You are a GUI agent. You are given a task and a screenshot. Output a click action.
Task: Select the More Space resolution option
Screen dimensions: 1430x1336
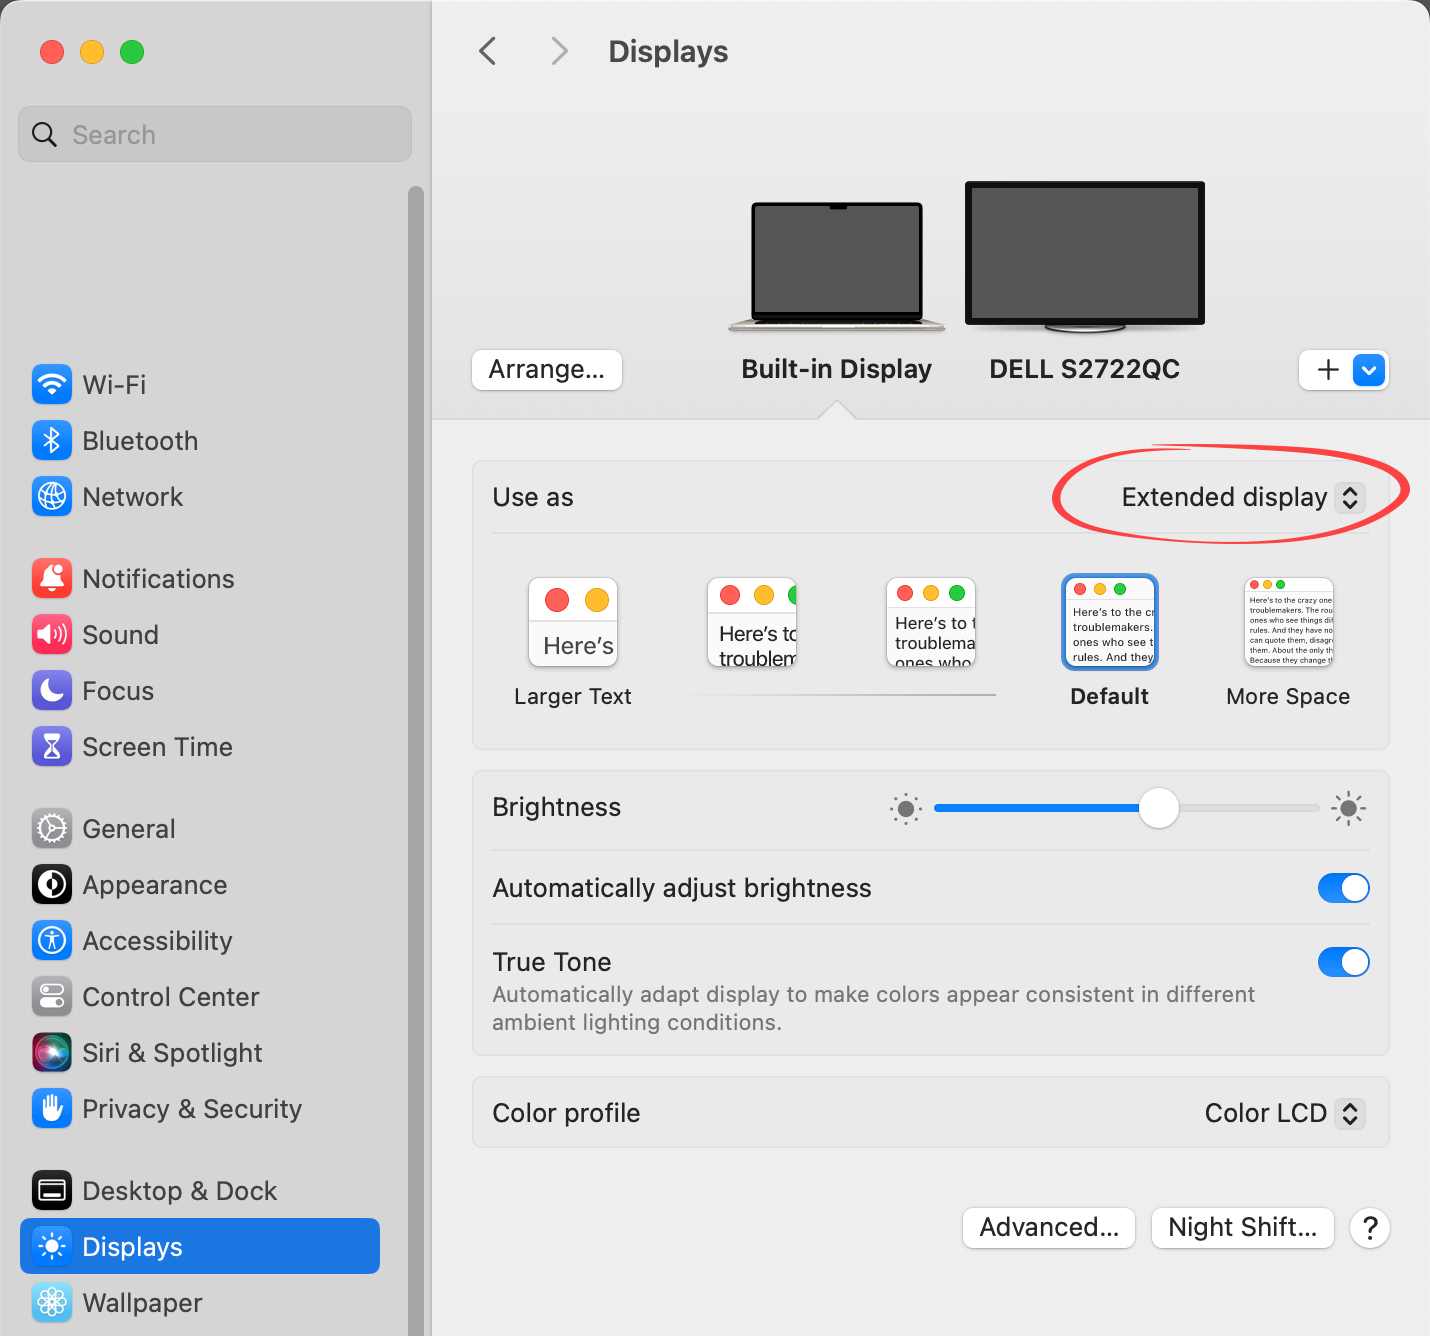[x=1288, y=624]
